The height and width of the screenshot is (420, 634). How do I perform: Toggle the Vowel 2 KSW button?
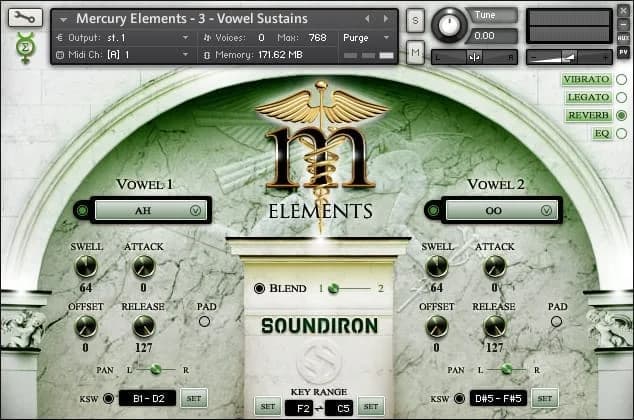(x=459, y=399)
